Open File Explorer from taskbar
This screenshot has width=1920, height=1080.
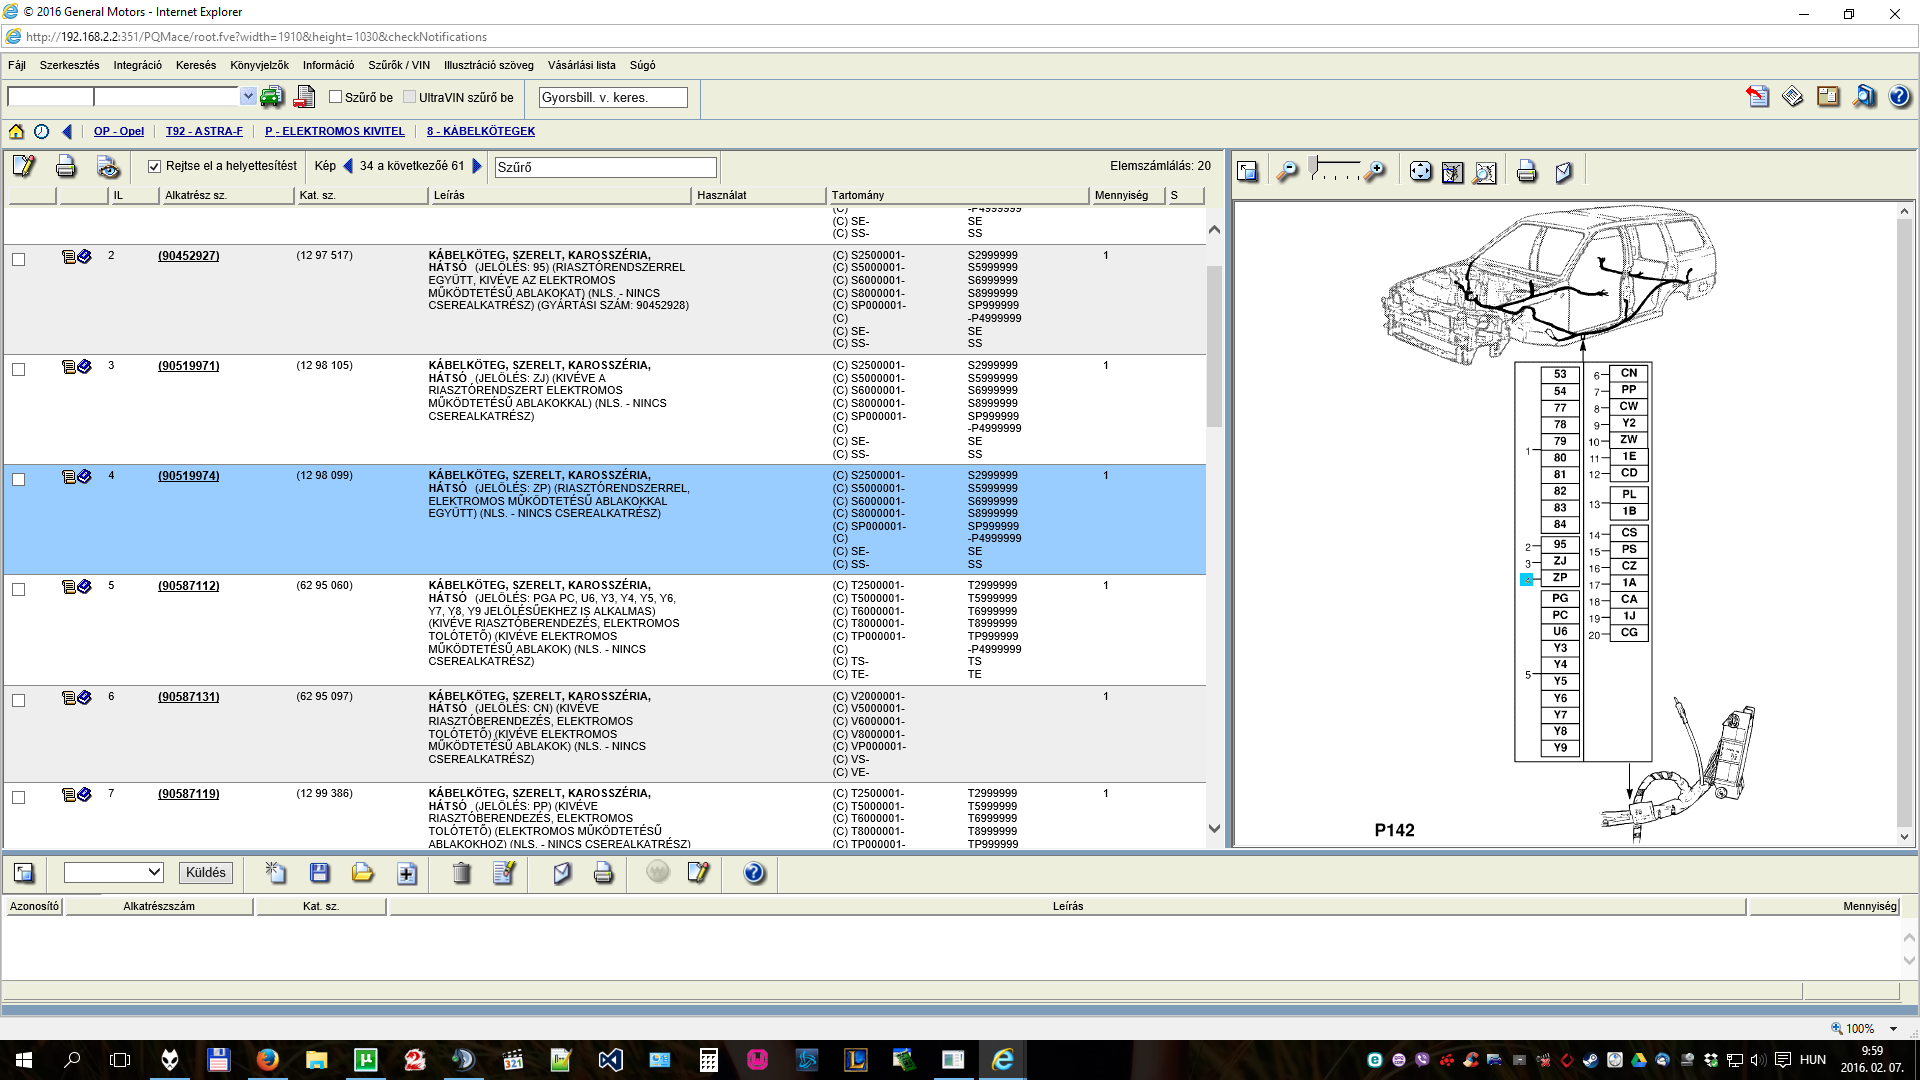[317, 1060]
